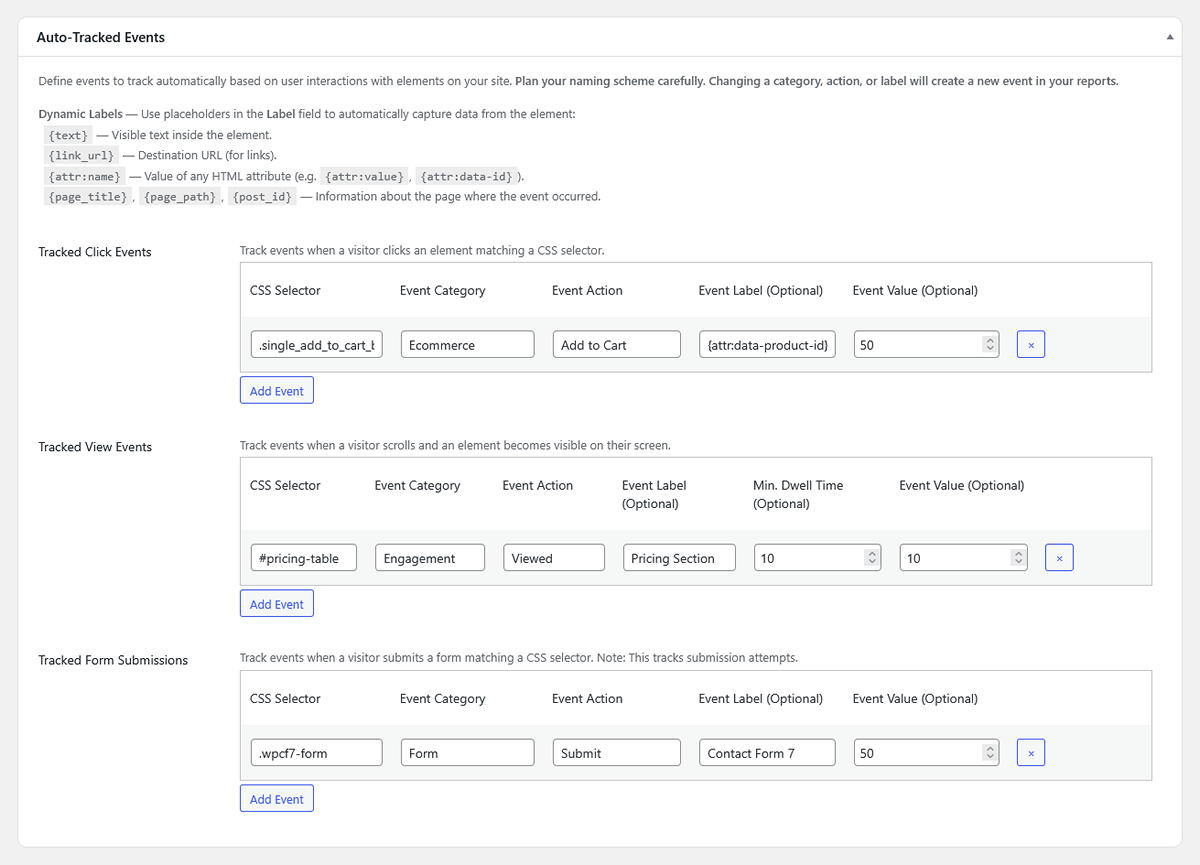Click the Engagement category field
The height and width of the screenshot is (865, 1200).
point(429,557)
